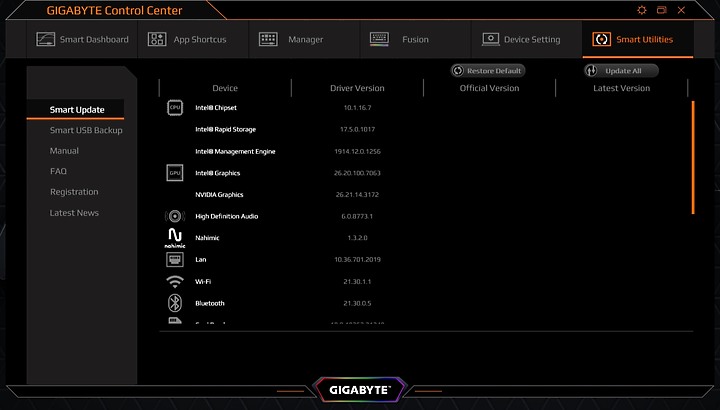Click the GPU icon beside Intel Graphics
The width and height of the screenshot is (720, 410).
(x=175, y=173)
